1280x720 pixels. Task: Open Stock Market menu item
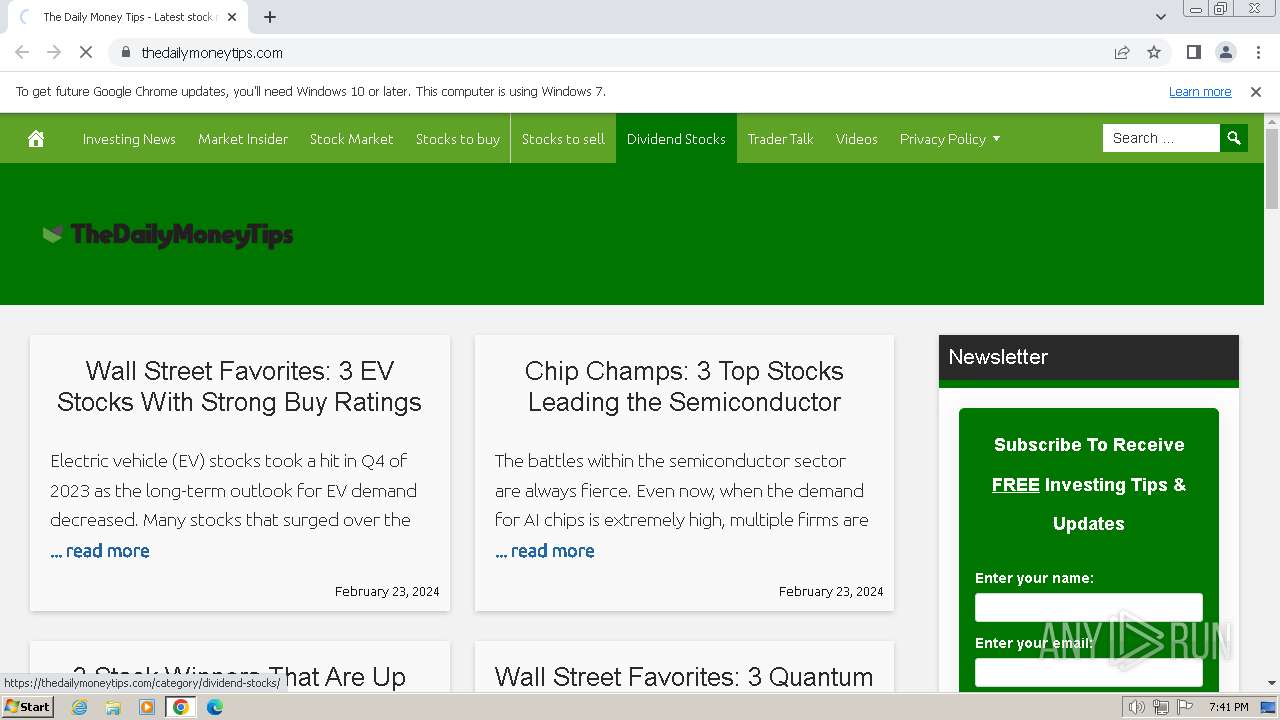click(352, 139)
